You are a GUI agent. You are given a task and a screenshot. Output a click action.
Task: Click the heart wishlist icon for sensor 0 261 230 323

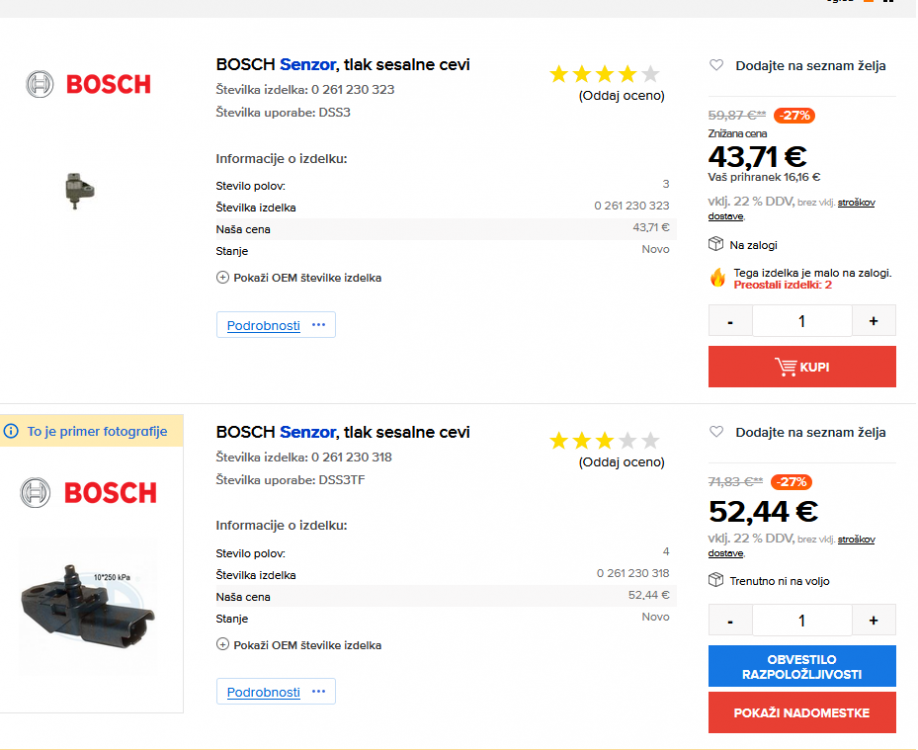tap(716, 65)
